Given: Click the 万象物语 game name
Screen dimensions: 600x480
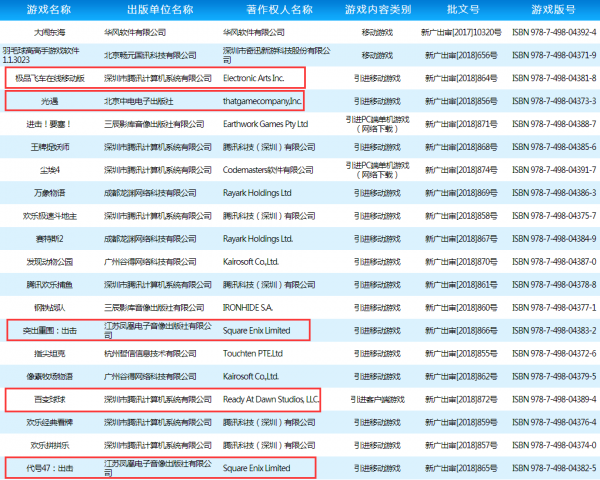Looking at the screenshot, I should click(x=50, y=193).
